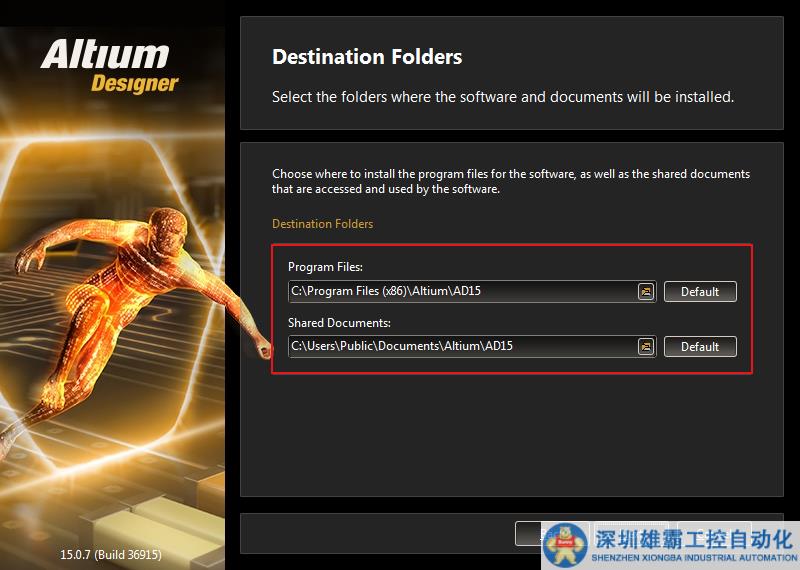Click the Chinese watermark text

pos(694,539)
